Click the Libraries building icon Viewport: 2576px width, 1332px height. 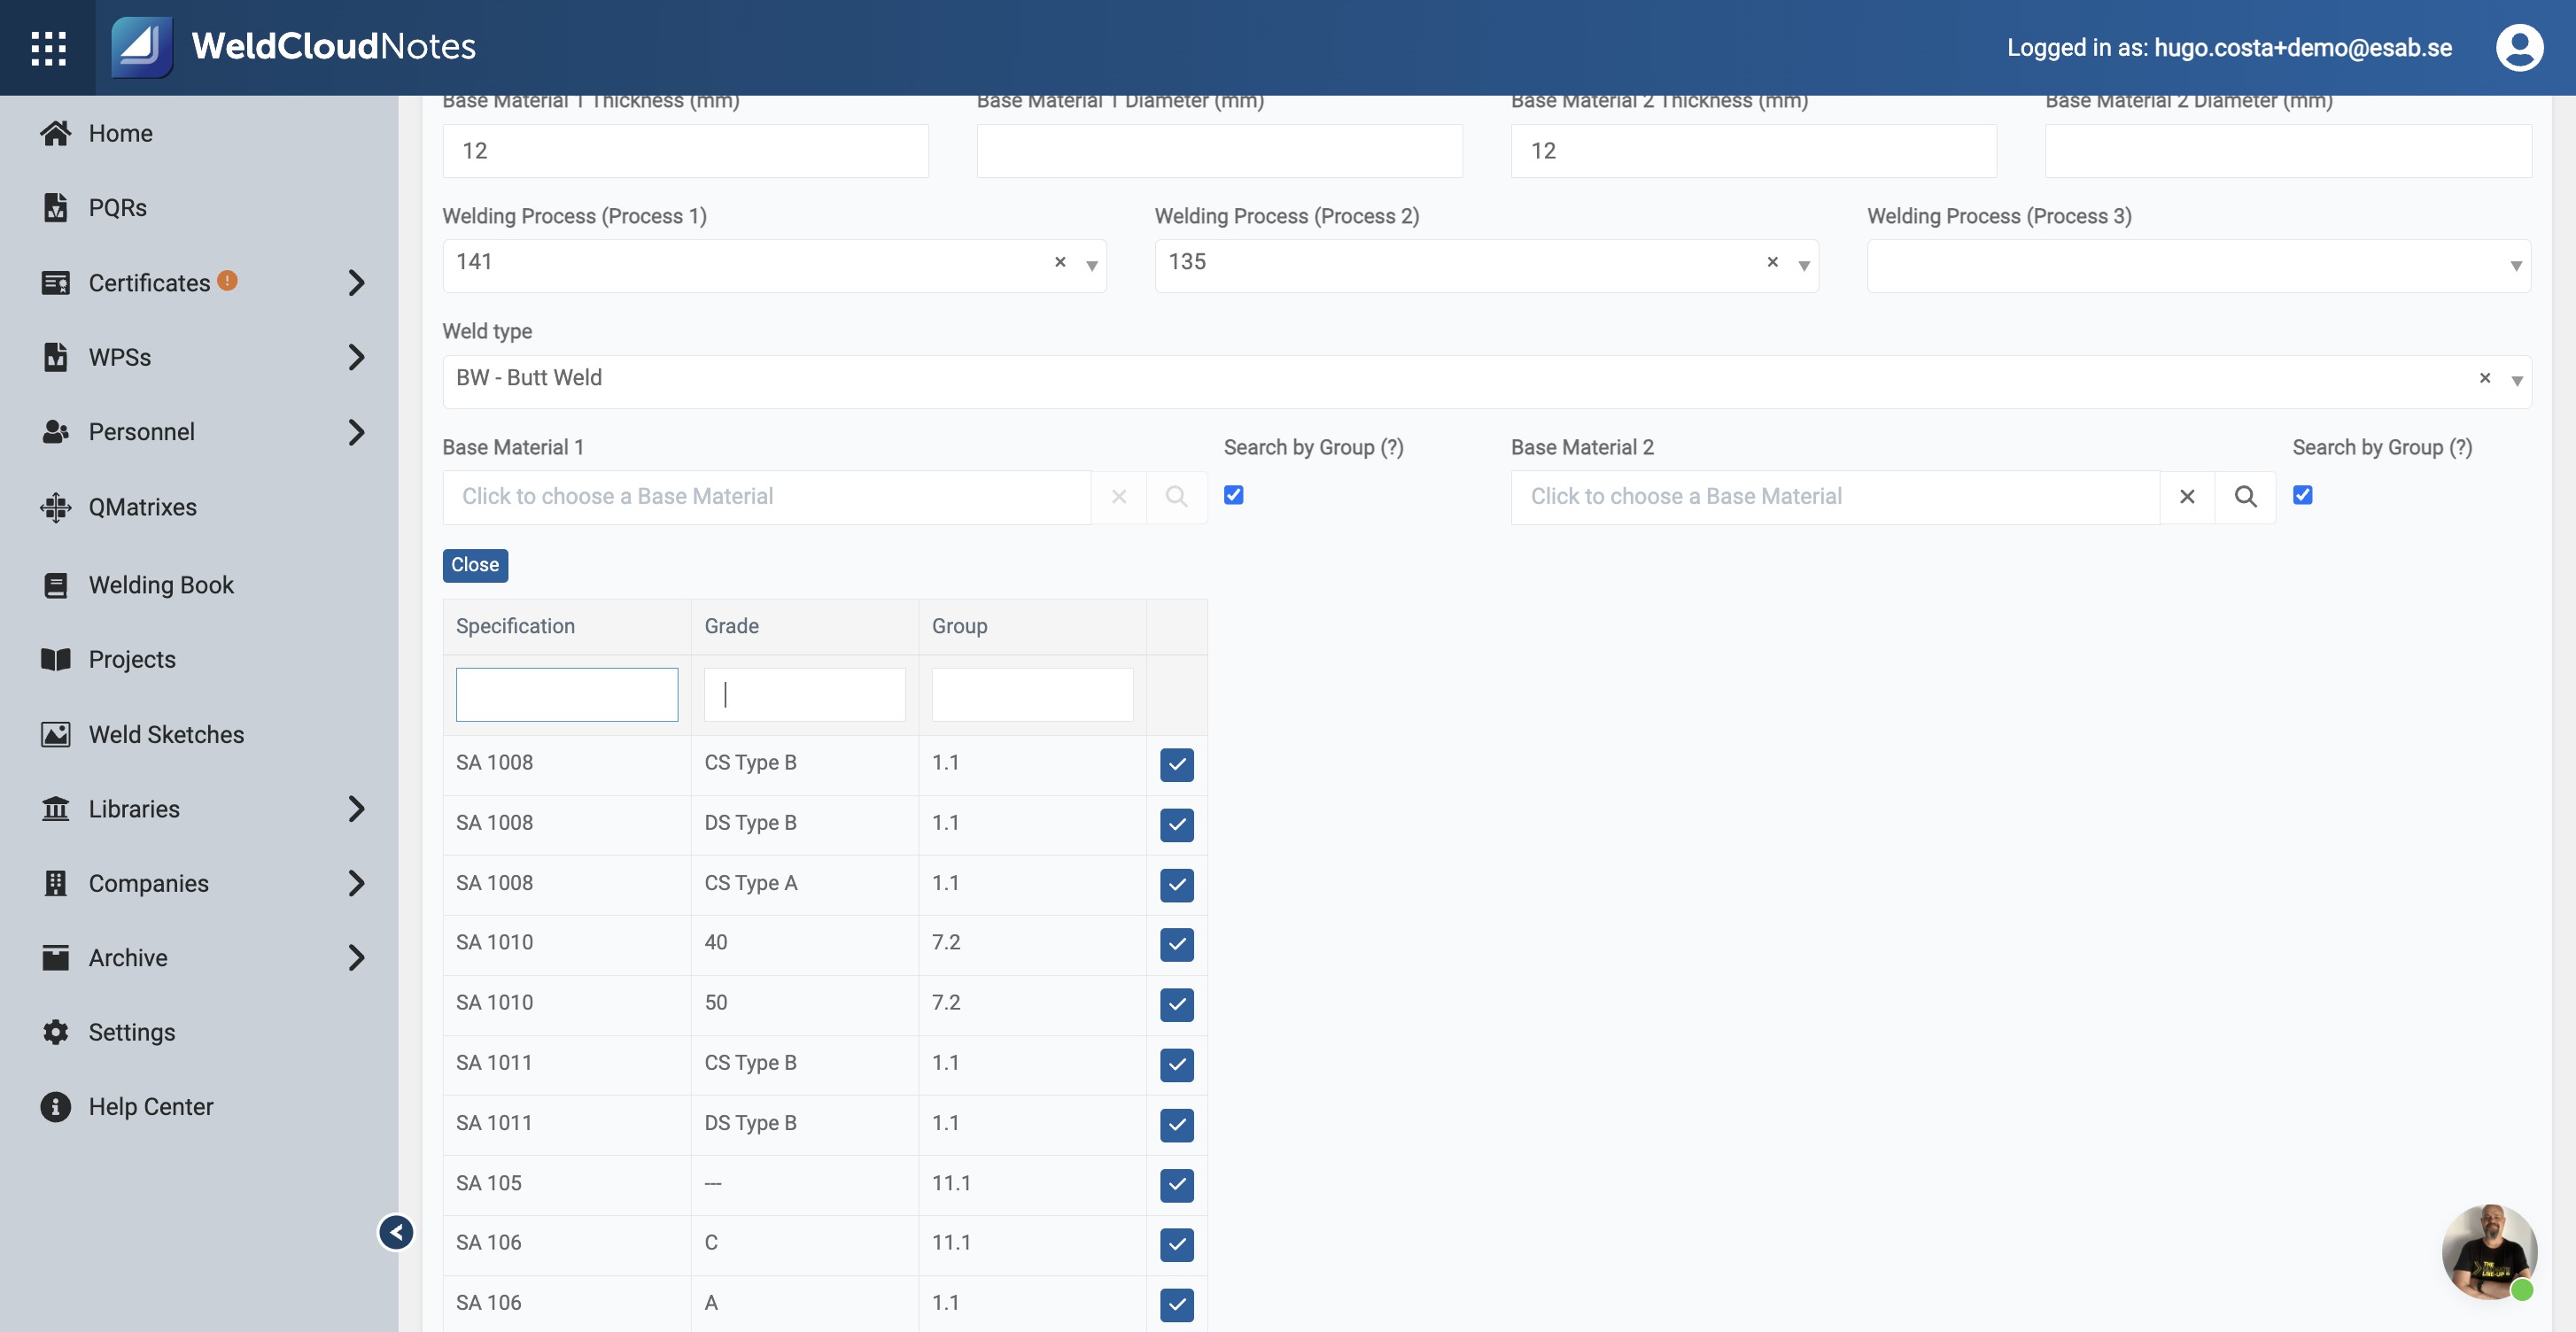point(56,808)
